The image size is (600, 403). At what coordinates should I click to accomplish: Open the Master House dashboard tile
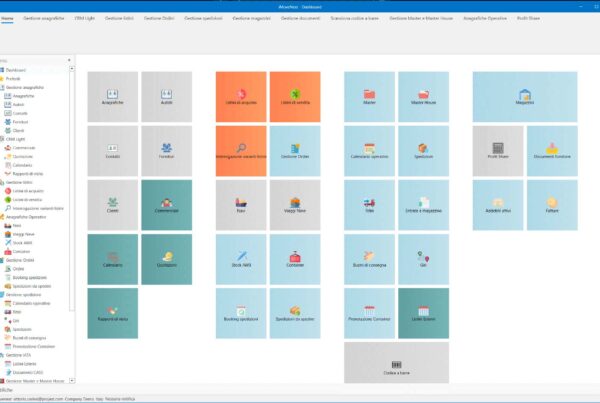(423, 97)
